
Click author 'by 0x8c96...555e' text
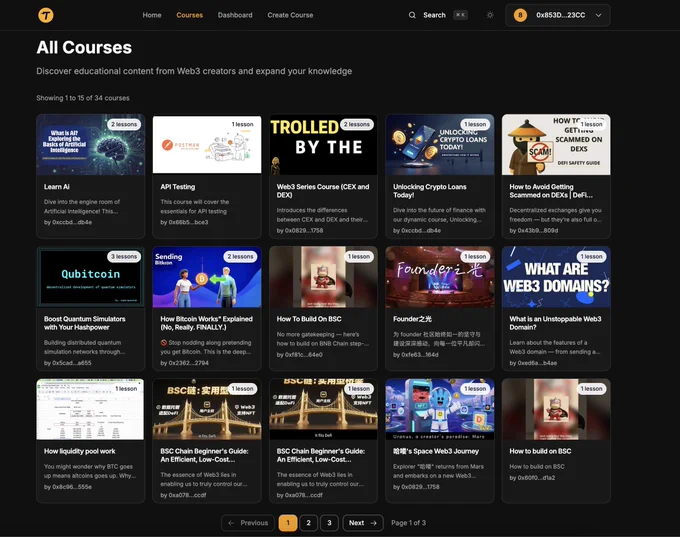[x=68, y=487]
